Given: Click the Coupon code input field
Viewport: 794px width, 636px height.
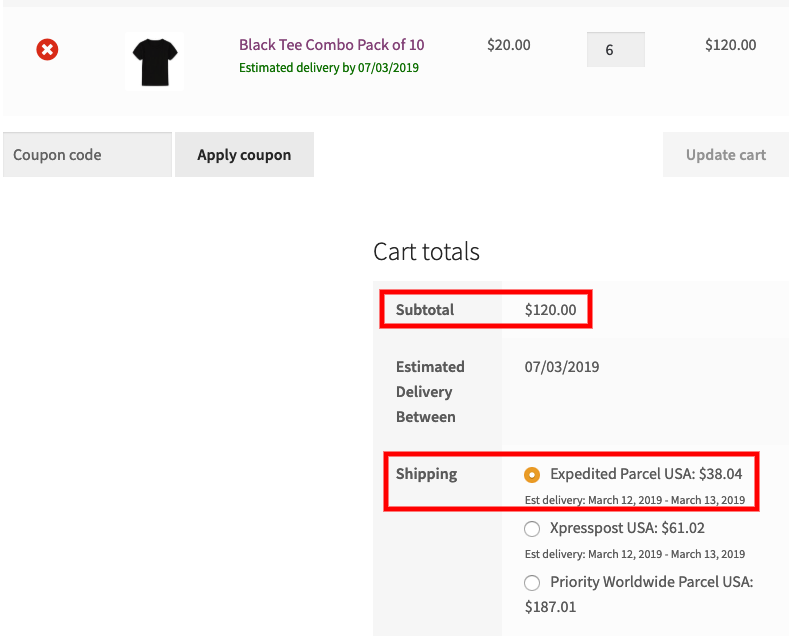Looking at the screenshot, I should [x=87, y=155].
